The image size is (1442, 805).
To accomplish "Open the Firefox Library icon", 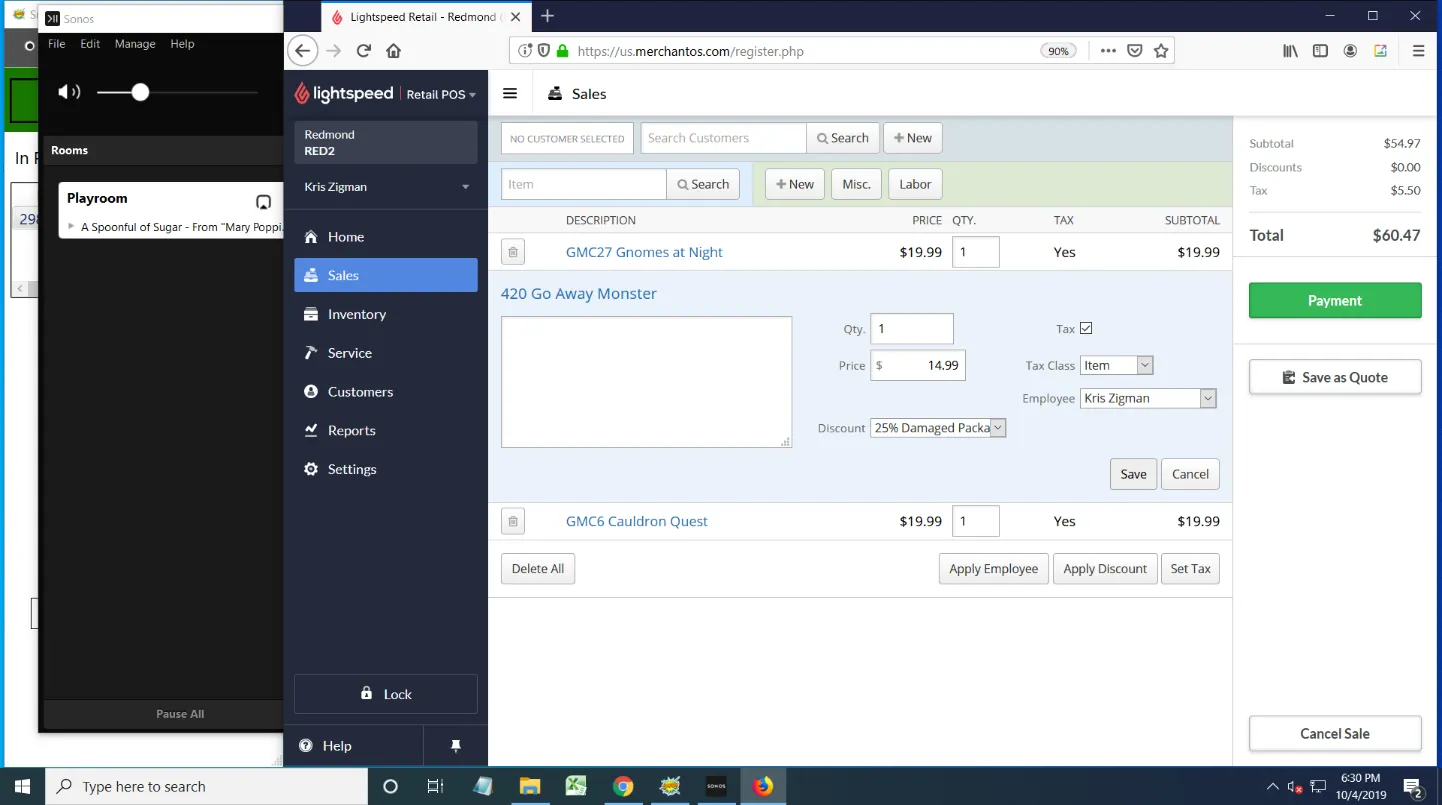I will (1290, 51).
